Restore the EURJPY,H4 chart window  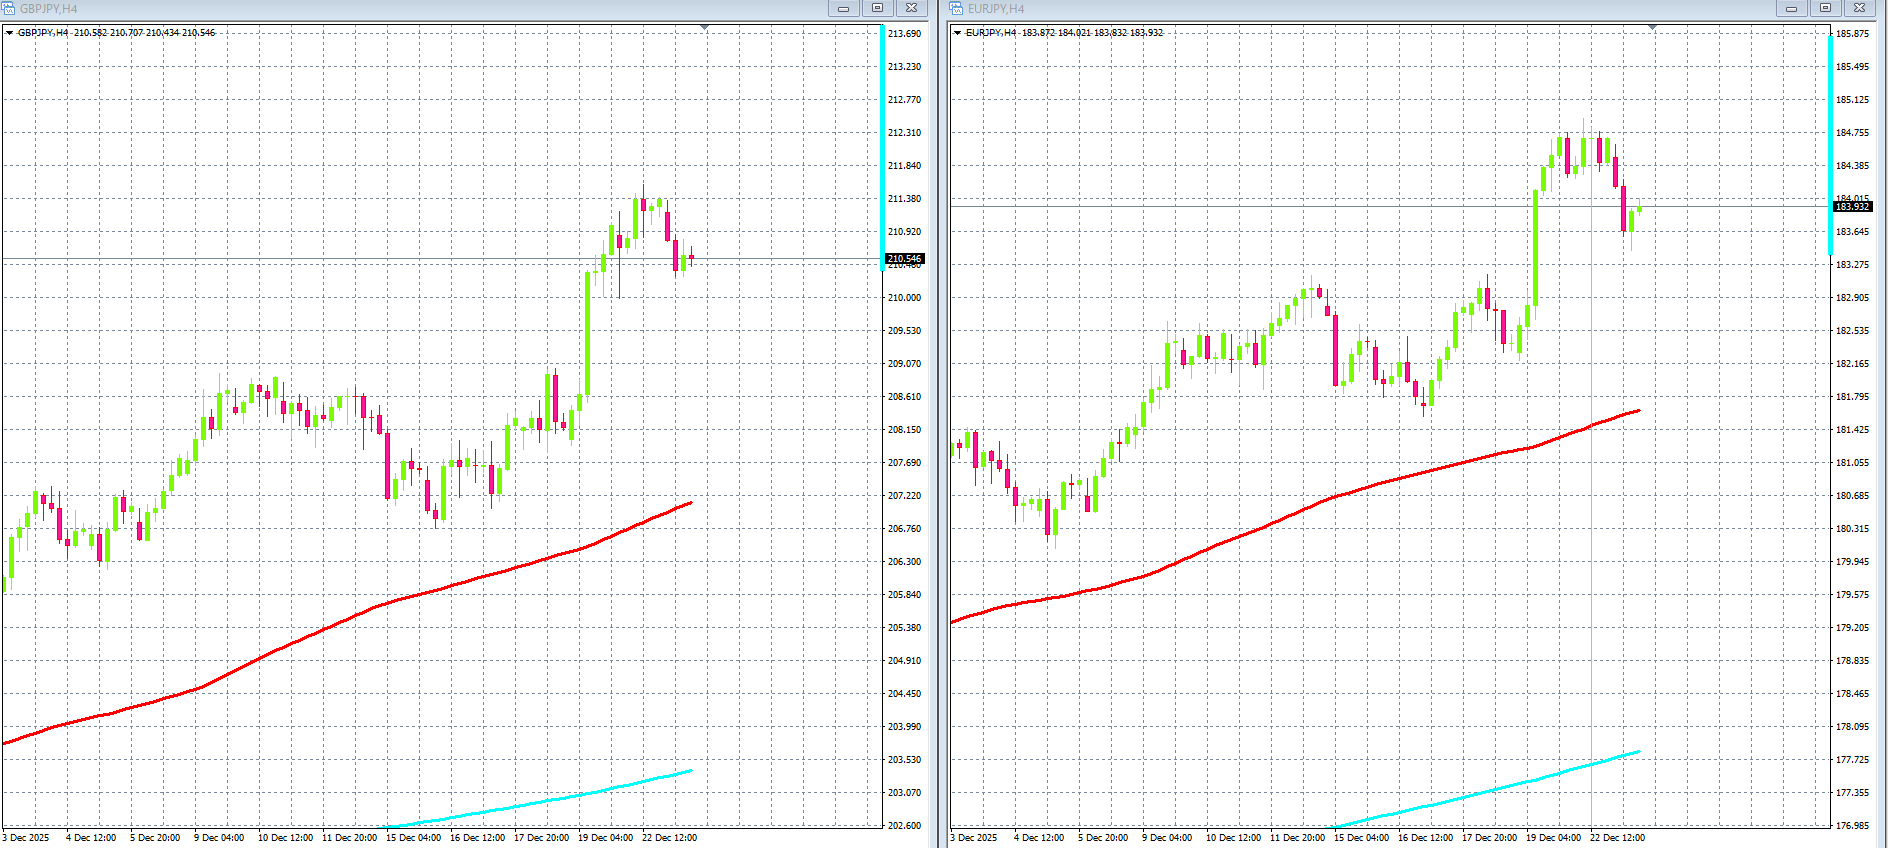(1825, 8)
